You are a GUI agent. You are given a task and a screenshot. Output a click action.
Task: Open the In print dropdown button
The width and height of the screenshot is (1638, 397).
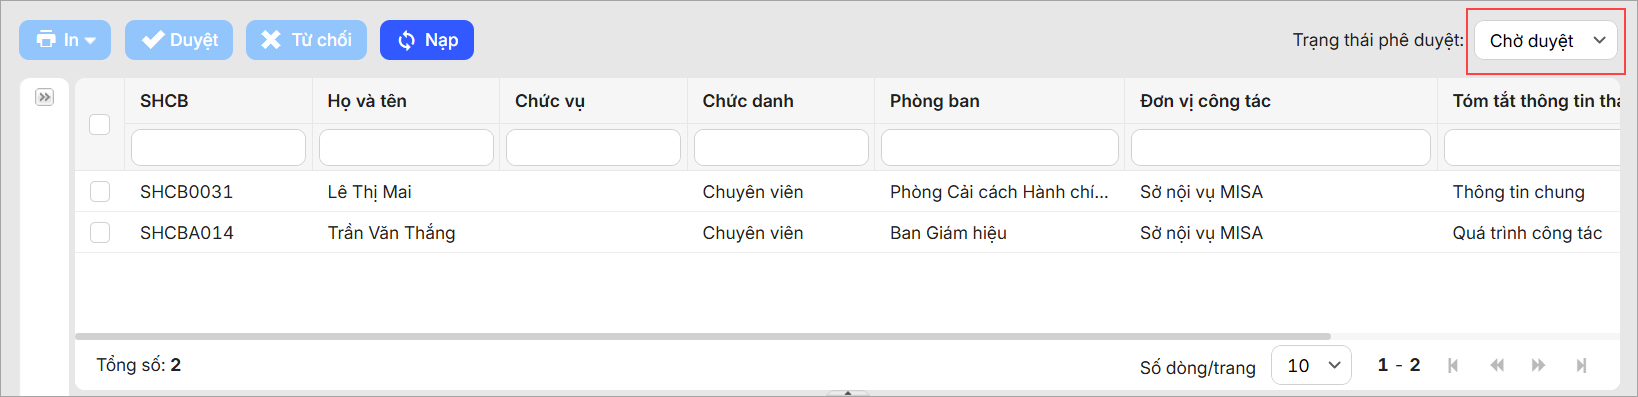(65, 40)
